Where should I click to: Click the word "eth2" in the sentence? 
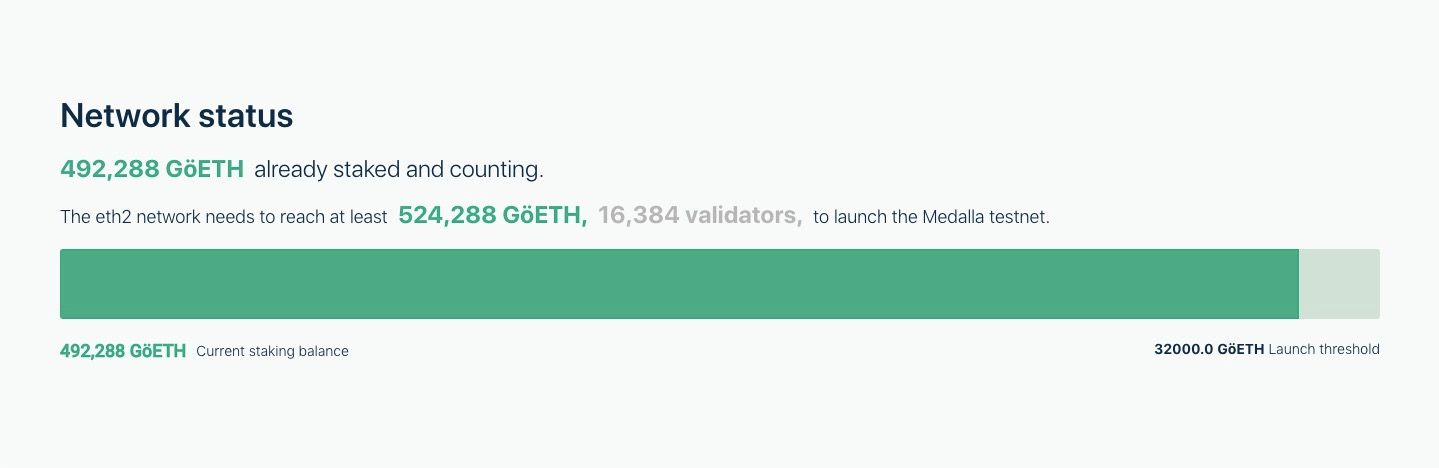click(x=112, y=216)
